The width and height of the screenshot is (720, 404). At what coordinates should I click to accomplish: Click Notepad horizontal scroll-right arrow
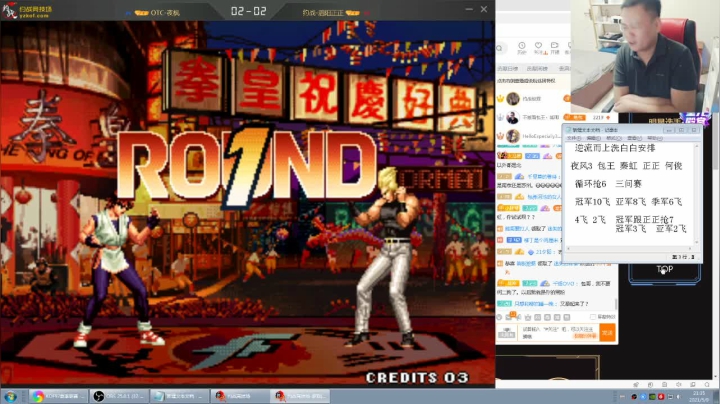(x=691, y=249)
